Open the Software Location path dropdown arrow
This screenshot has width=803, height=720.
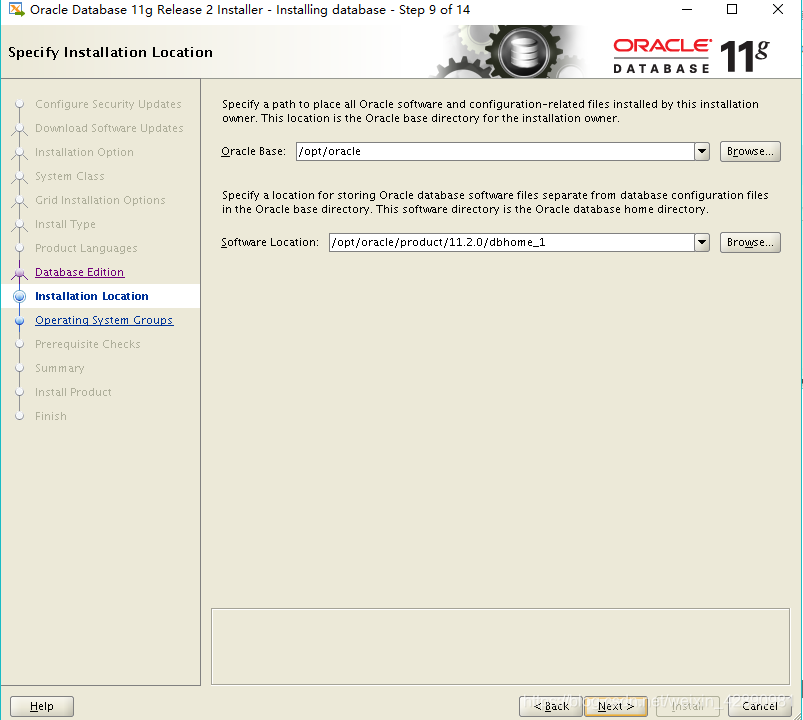point(702,242)
